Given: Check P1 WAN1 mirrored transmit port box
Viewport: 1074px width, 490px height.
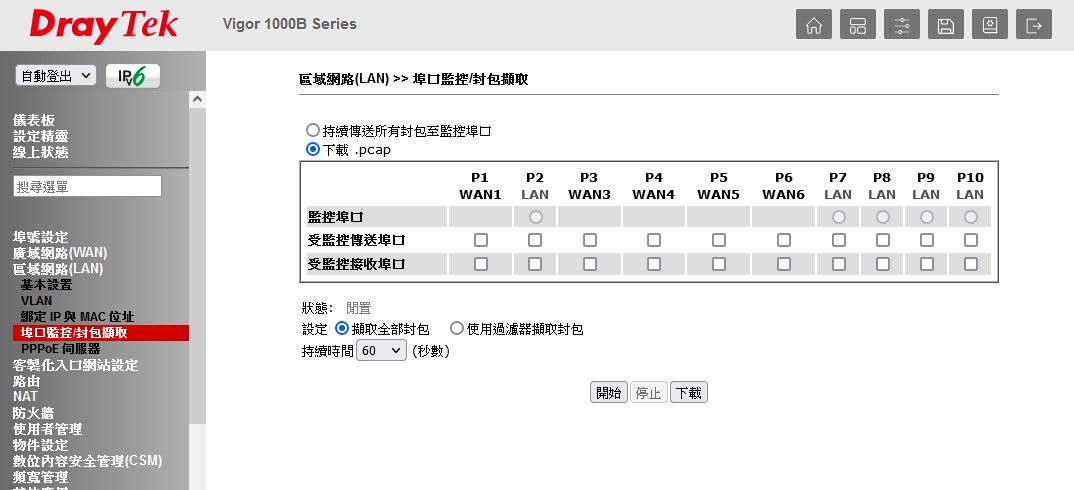Looking at the screenshot, I should [x=481, y=240].
